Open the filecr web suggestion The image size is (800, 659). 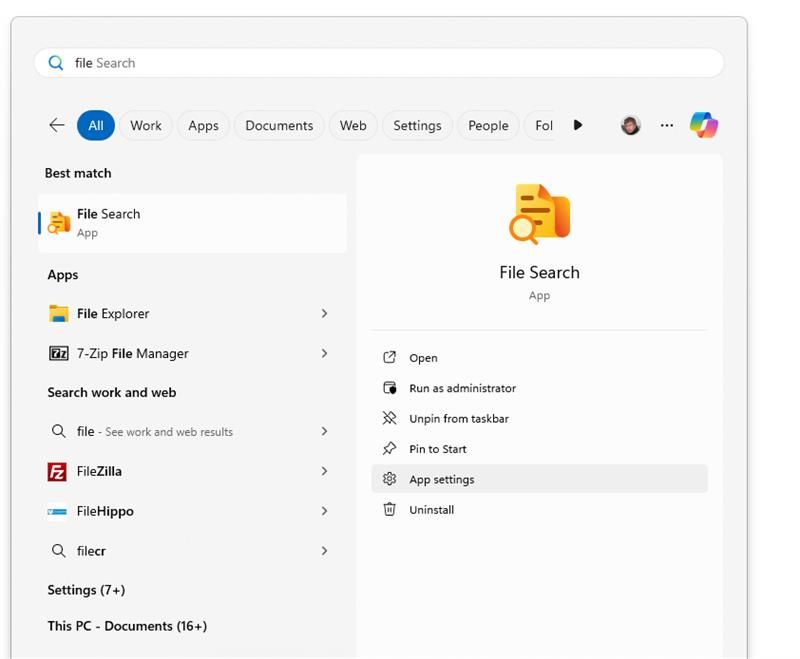(192, 551)
